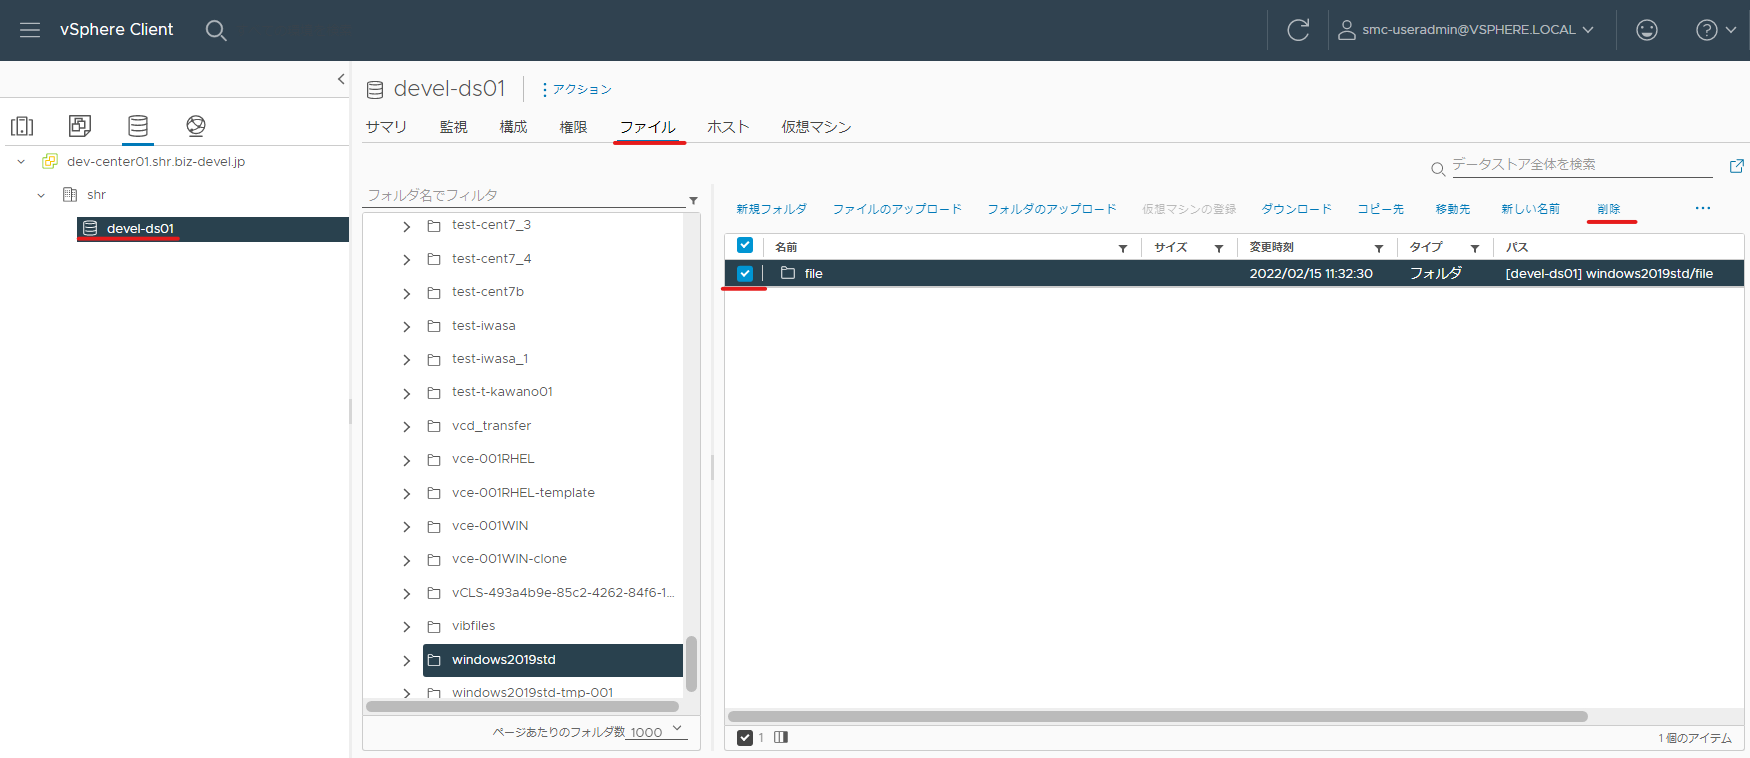The height and width of the screenshot is (758, 1750).
Task: Open the hamburger navigation menu
Action: 30,30
